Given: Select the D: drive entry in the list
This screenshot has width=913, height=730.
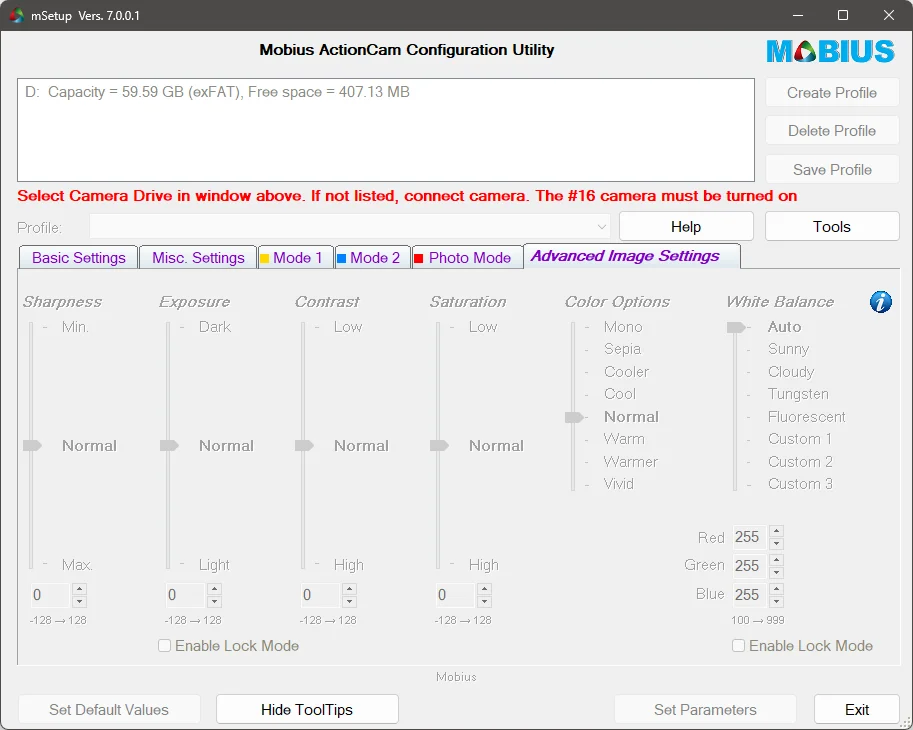Looking at the screenshot, I should 217,92.
